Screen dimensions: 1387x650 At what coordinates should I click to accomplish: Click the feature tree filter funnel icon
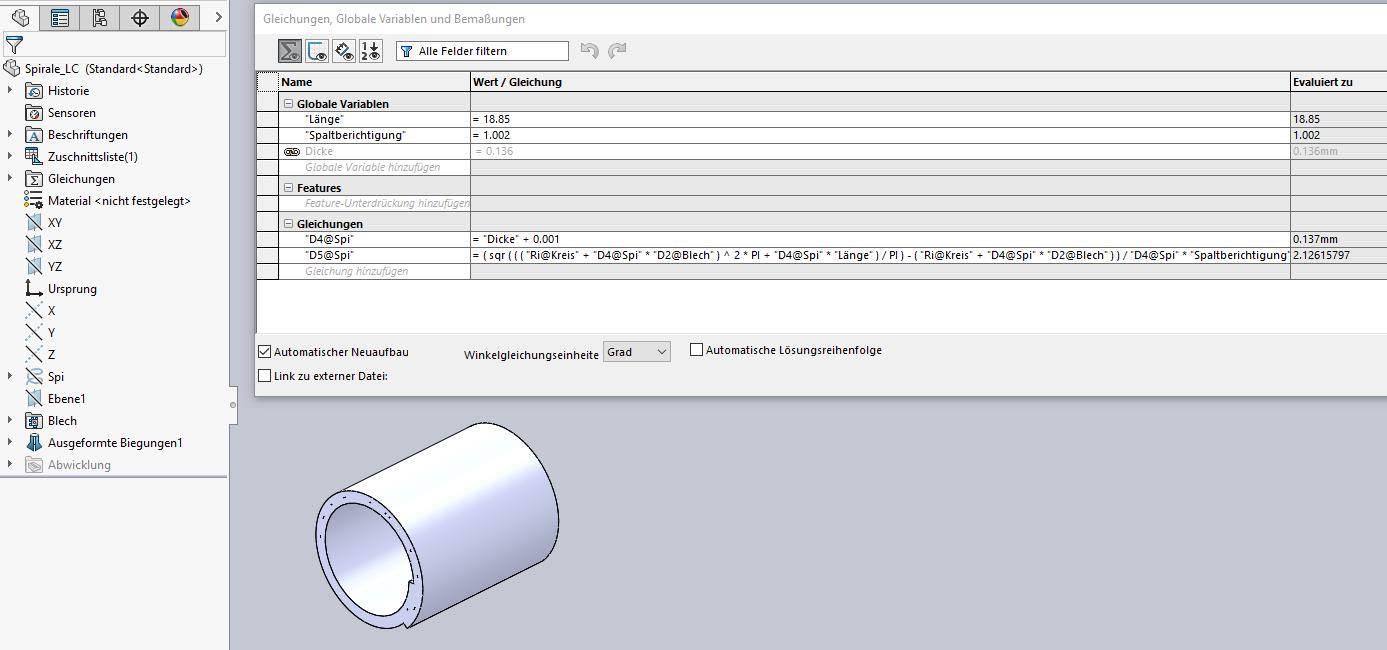click(x=14, y=45)
